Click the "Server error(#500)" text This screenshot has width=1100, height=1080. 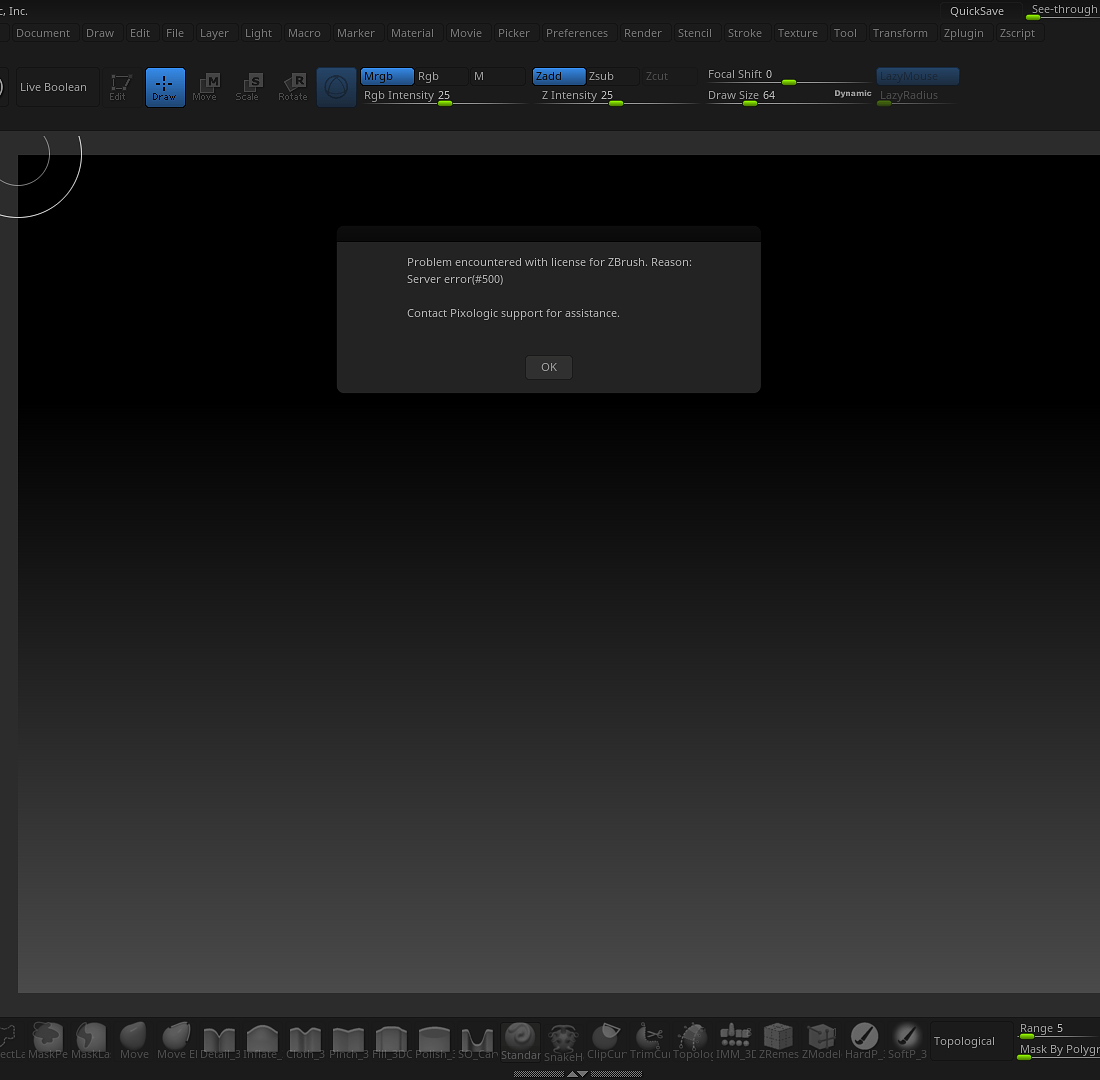pyautogui.click(x=455, y=279)
